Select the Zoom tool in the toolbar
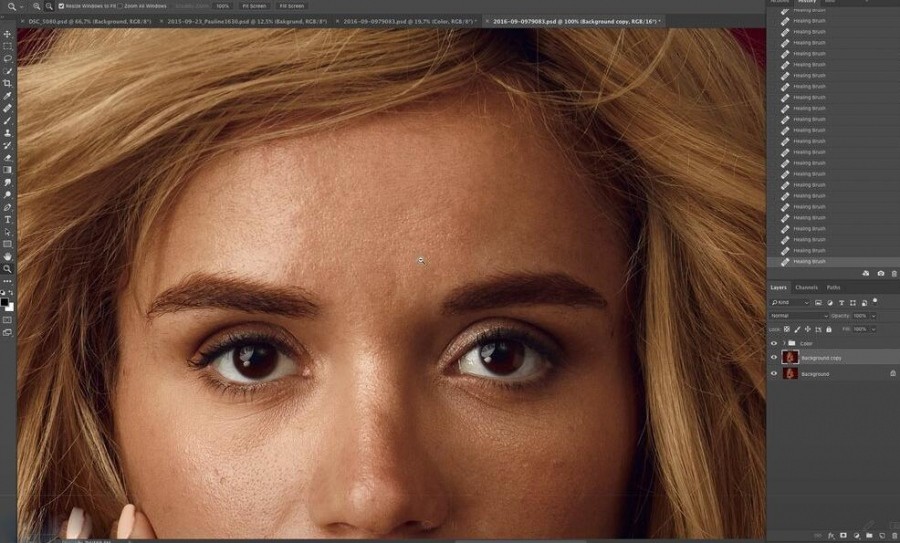Screen dimensions: 900x543 7,269
